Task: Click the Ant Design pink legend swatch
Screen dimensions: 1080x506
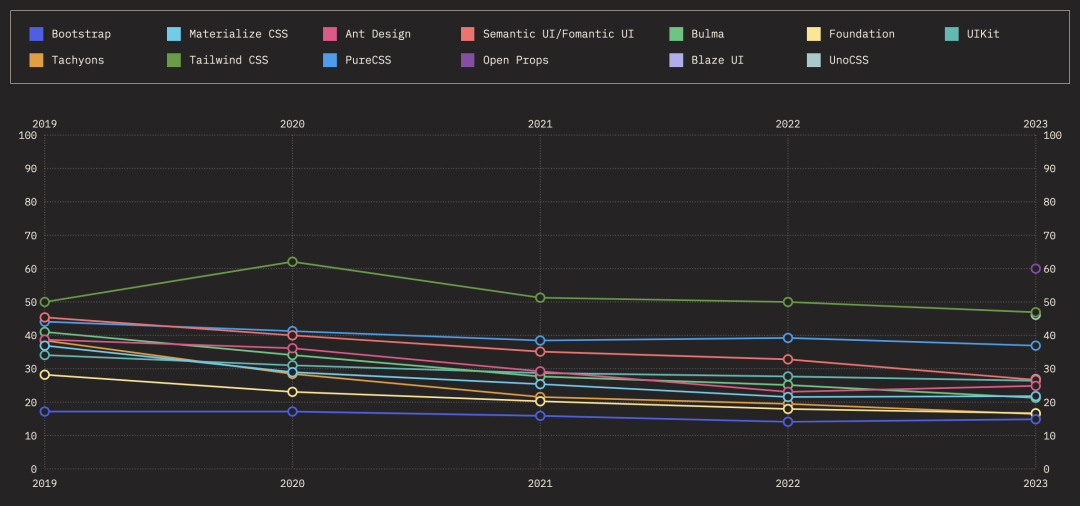Action: point(331,34)
